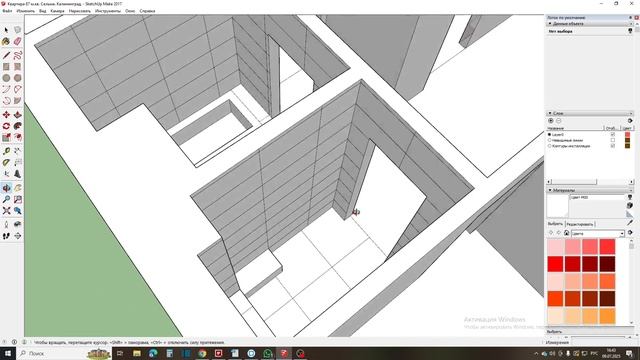Screen dimensions: 640x360
Task: Collapse the Данные объекта panel
Action: [x=550, y=24]
